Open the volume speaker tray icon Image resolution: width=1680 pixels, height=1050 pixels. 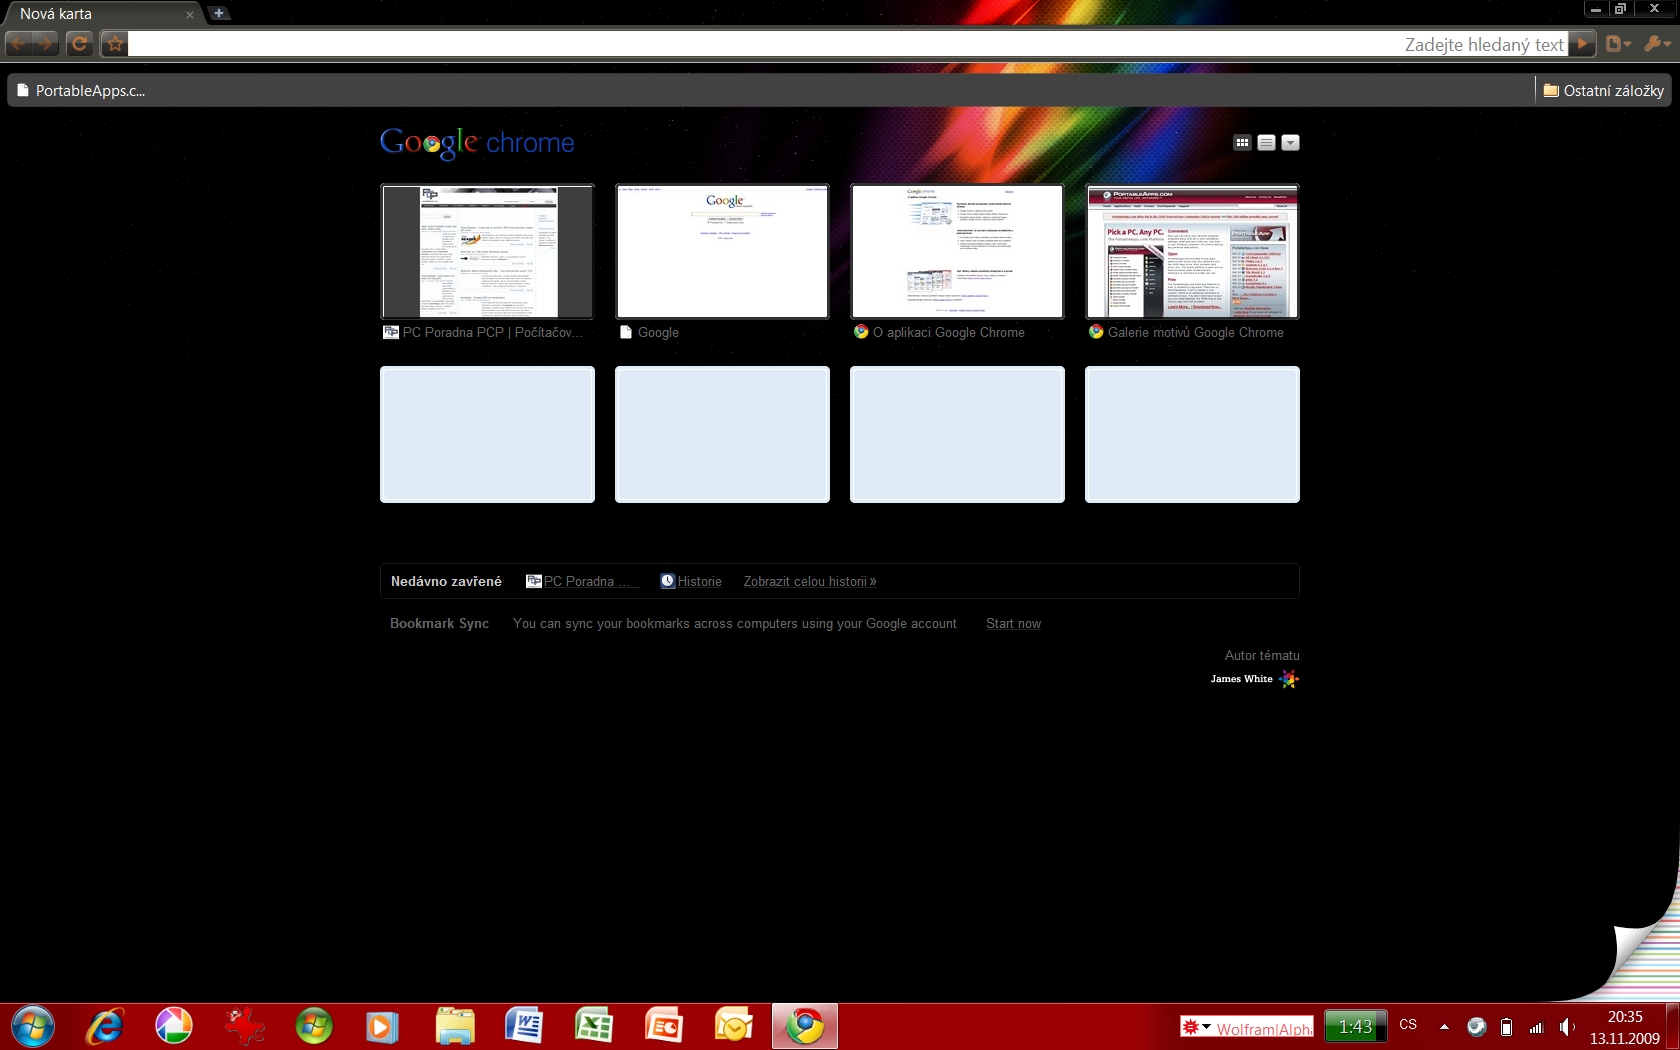1567,1027
